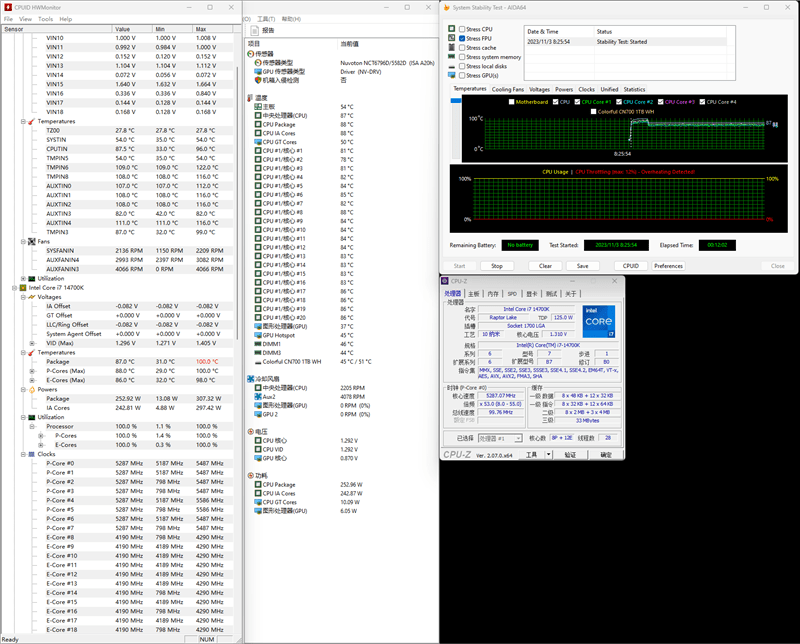The height and width of the screenshot is (644, 800).
Task: Expand the P-Cores (Max) temperature row
Action: pos(32,371)
